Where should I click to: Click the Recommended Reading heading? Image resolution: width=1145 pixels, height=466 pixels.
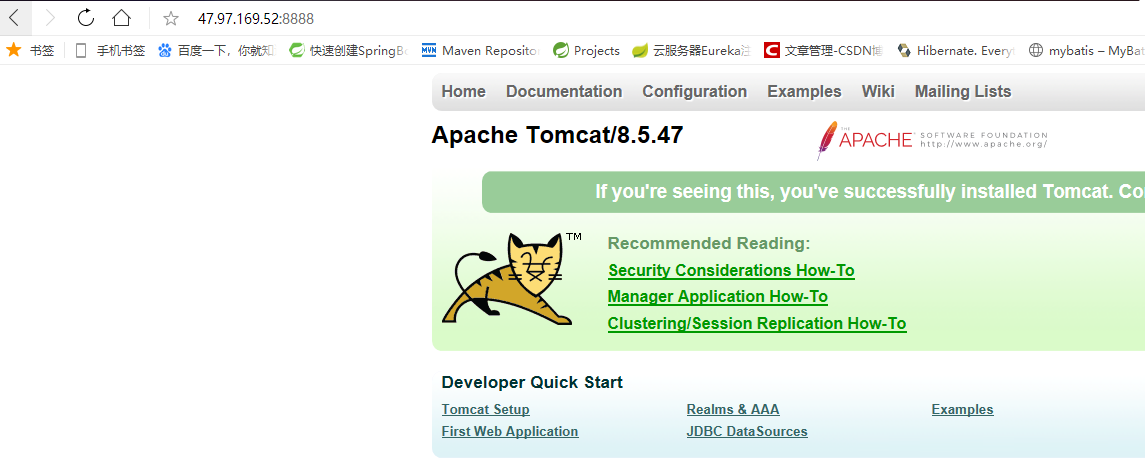(x=709, y=243)
